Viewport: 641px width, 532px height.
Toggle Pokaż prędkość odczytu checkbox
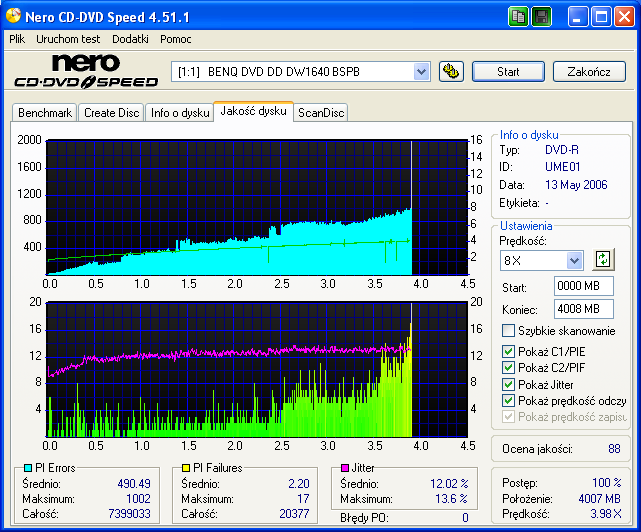508,401
